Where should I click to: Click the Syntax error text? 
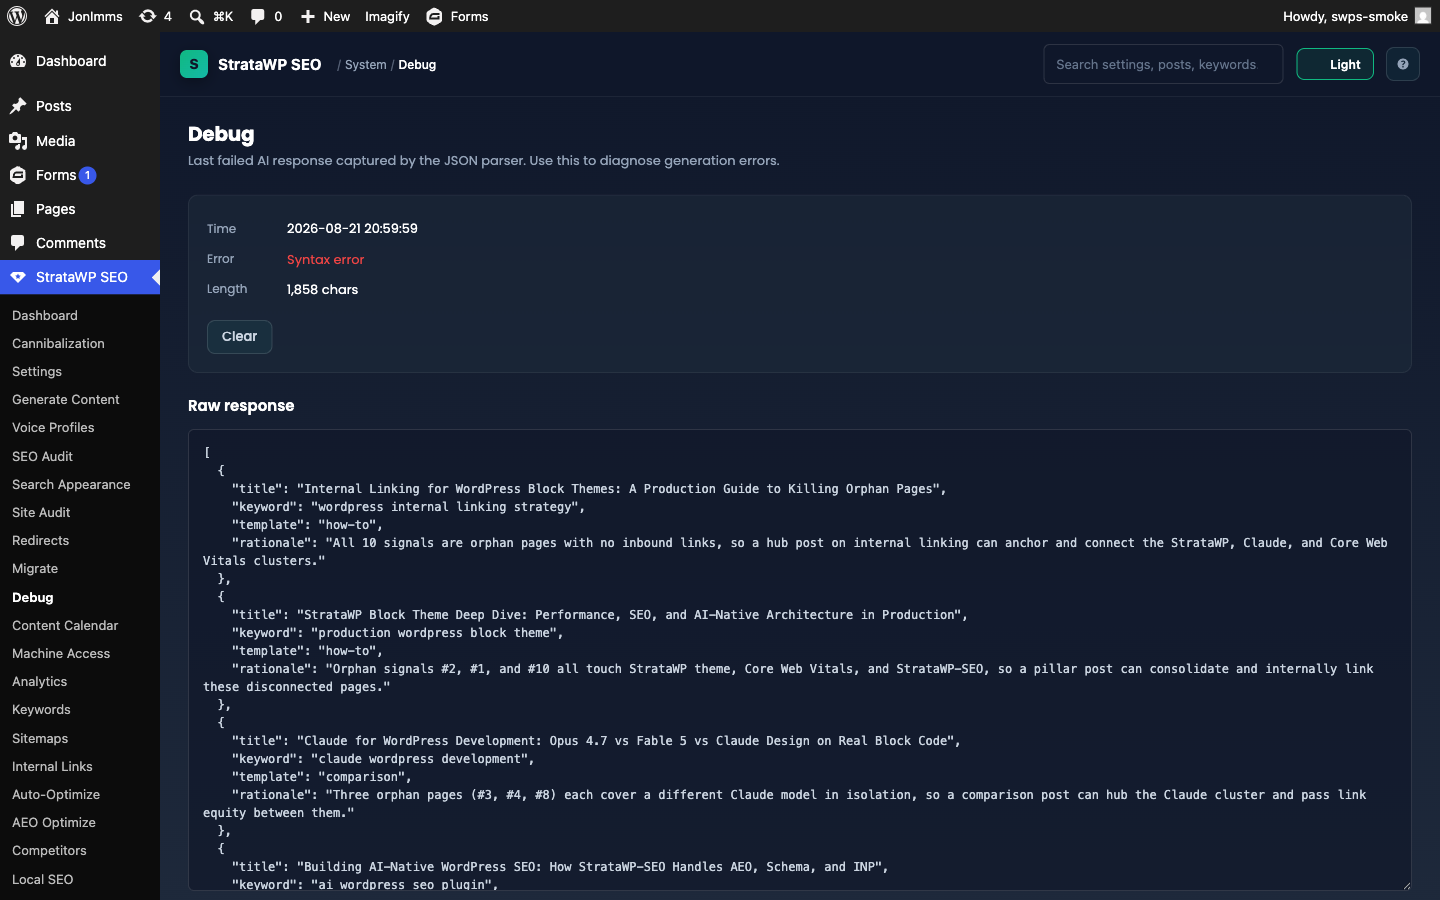(x=325, y=259)
